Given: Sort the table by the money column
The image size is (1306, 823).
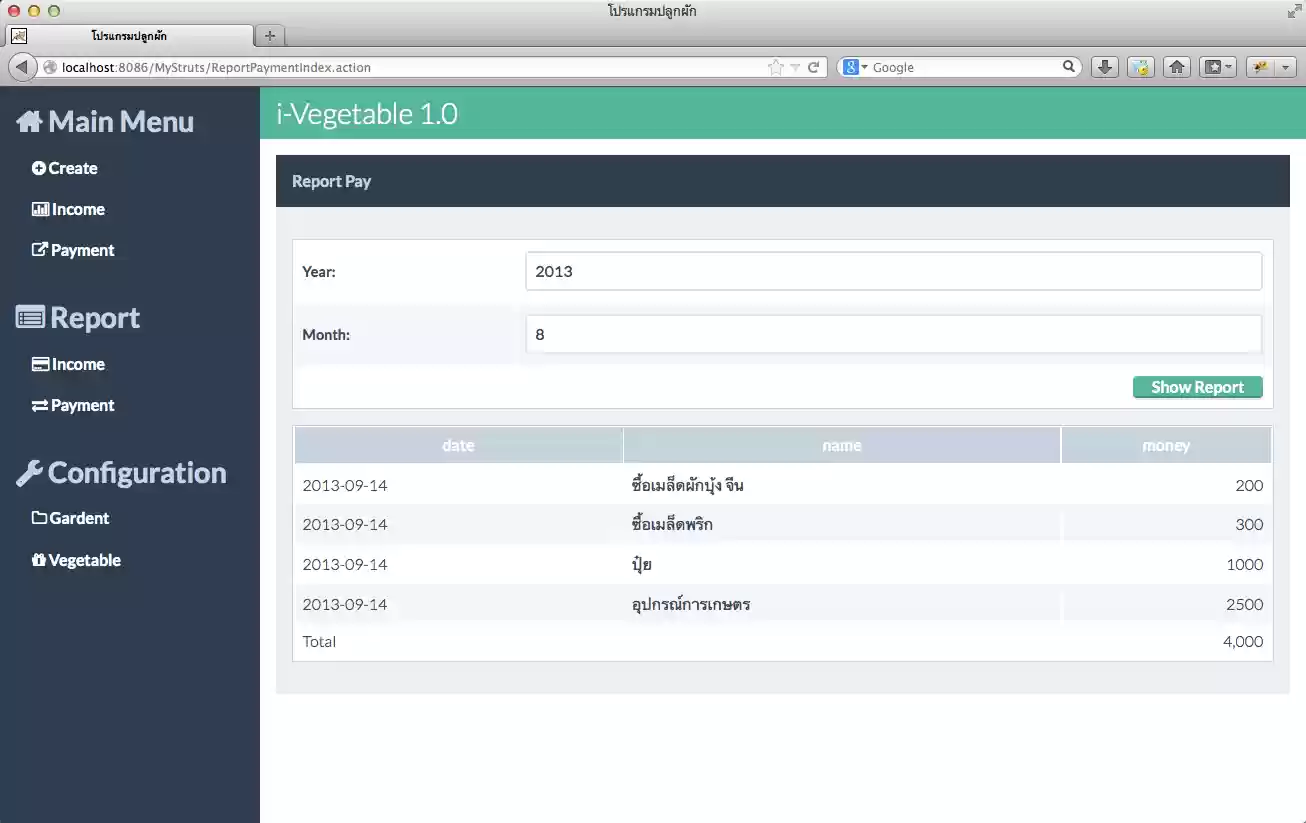Looking at the screenshot, I should (x=1166, y=445).
